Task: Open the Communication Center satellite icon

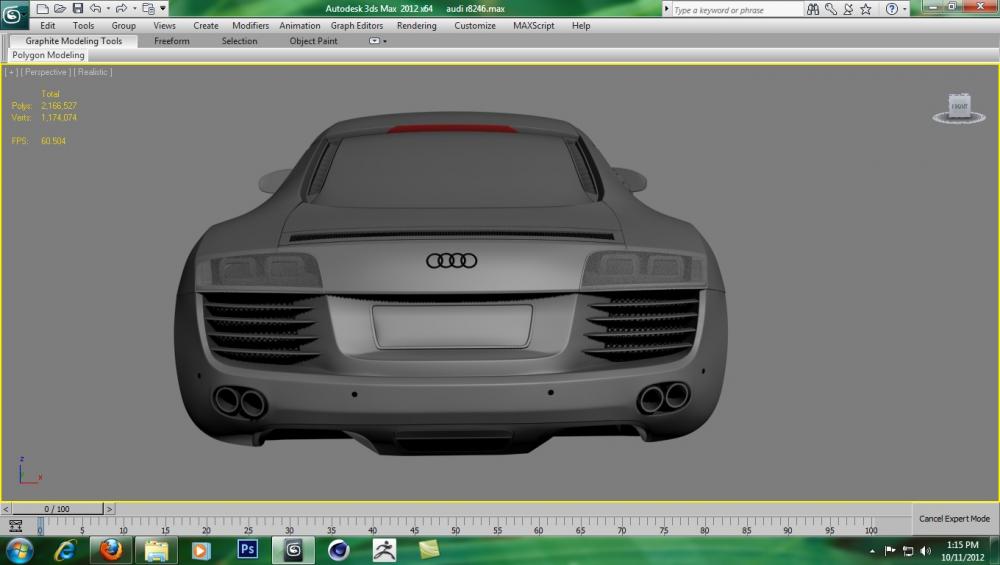Action: [x=848, y=9]
